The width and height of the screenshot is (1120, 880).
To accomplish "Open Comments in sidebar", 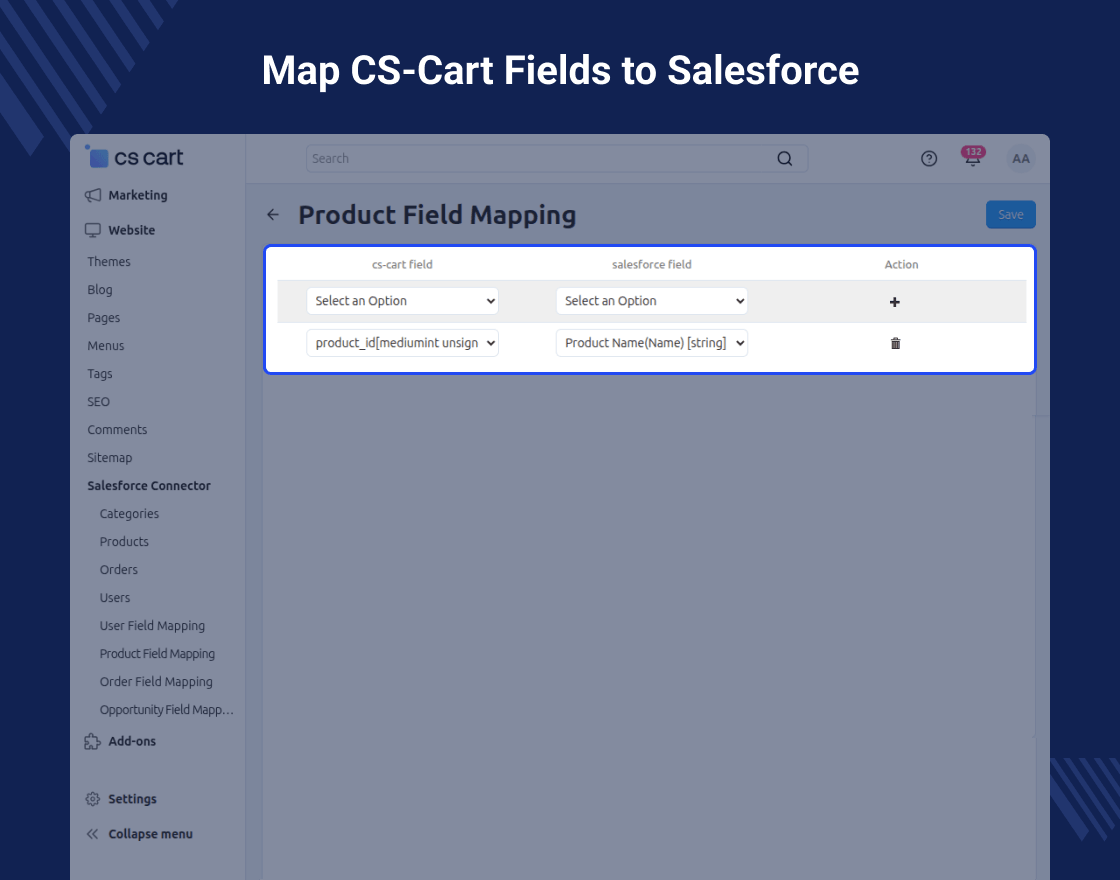I will tap(117, 429).
